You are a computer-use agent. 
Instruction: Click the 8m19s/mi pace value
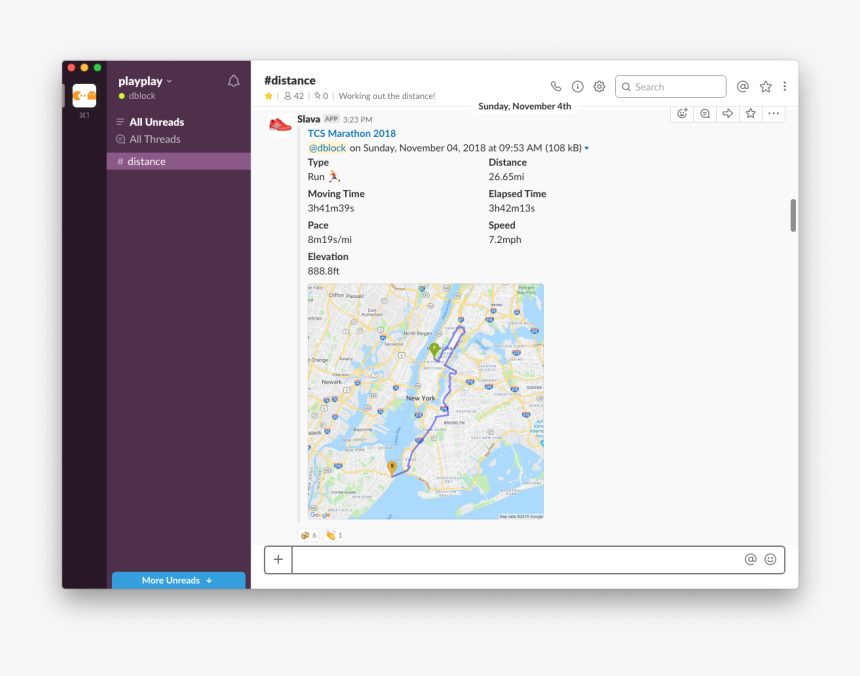[330, 240]
